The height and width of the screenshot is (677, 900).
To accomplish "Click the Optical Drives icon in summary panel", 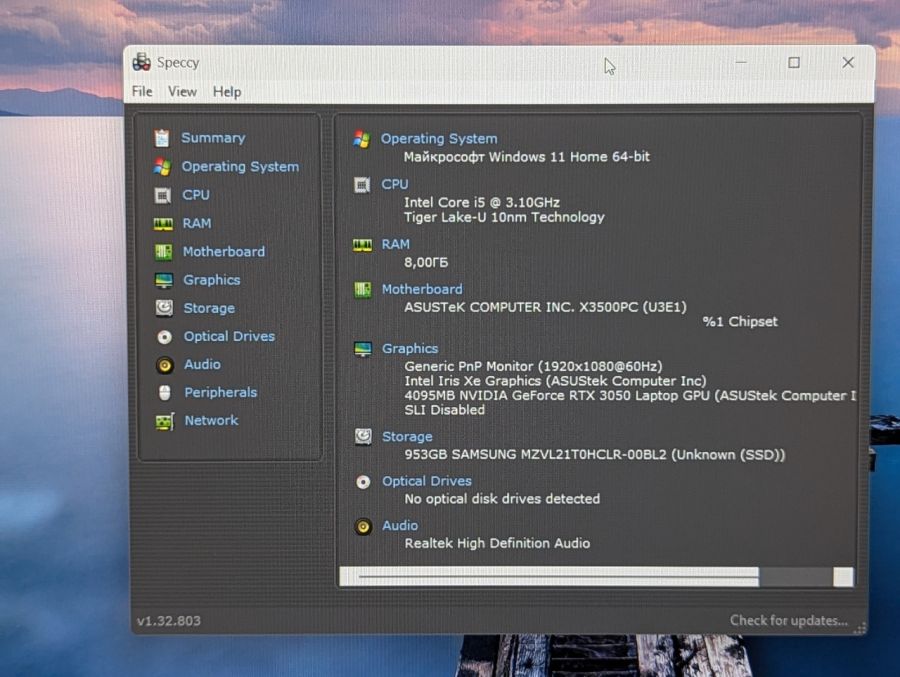I will pyautogui.click(x=363, y=482).
